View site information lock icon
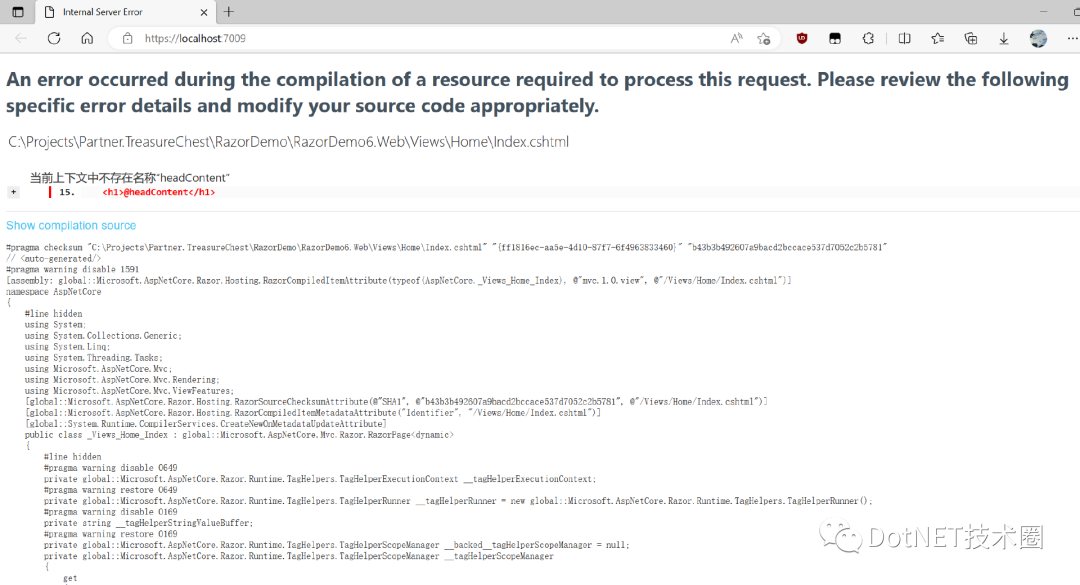Screen dimensions: 1080x585 tap(127, 39)
